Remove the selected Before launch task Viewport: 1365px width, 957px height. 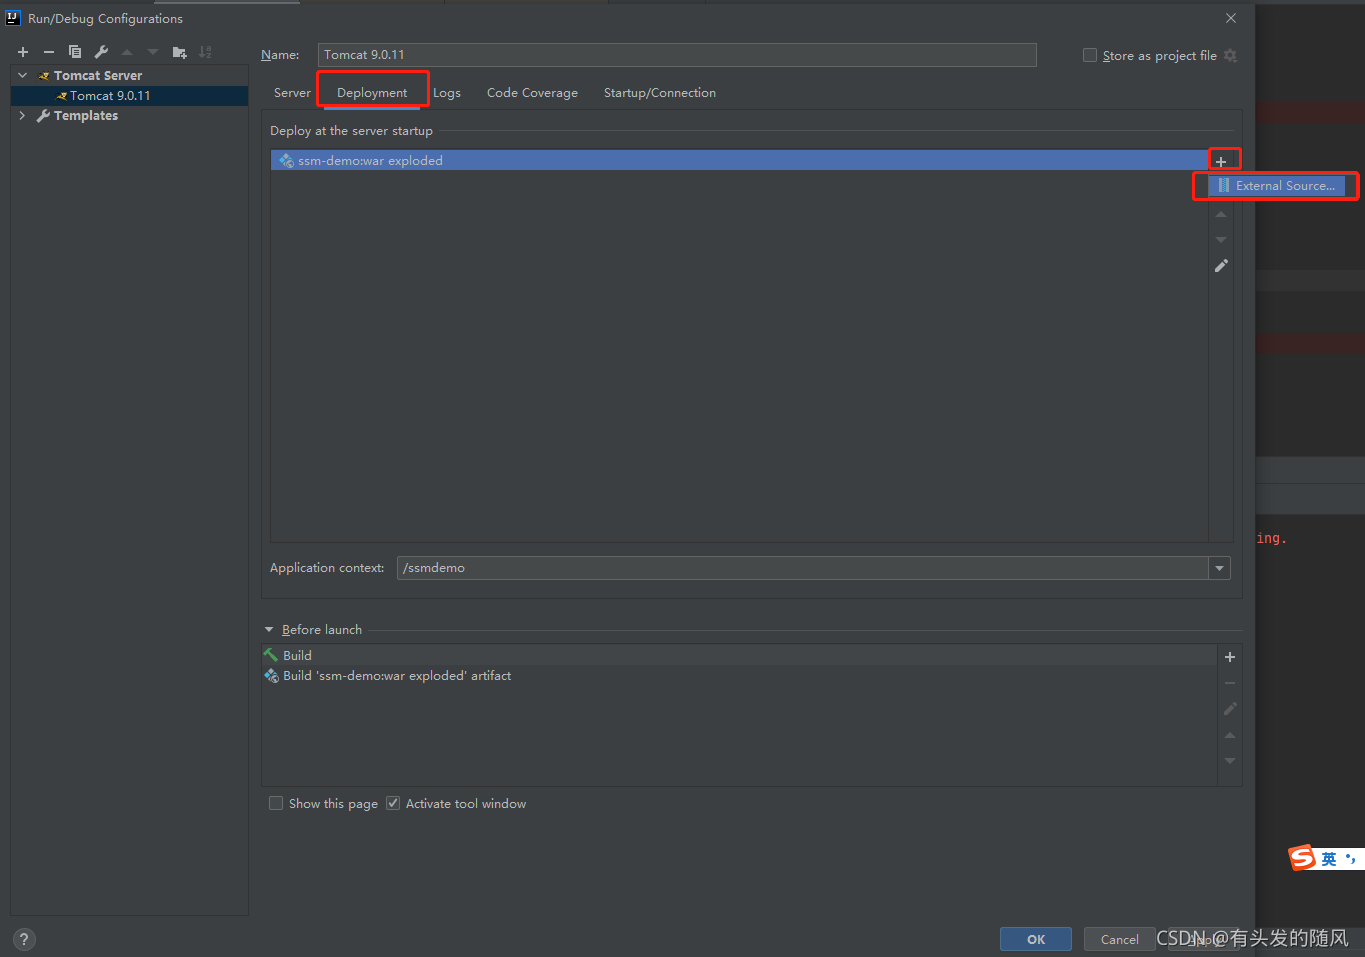pyautogui.click(x=1230, y=683)
